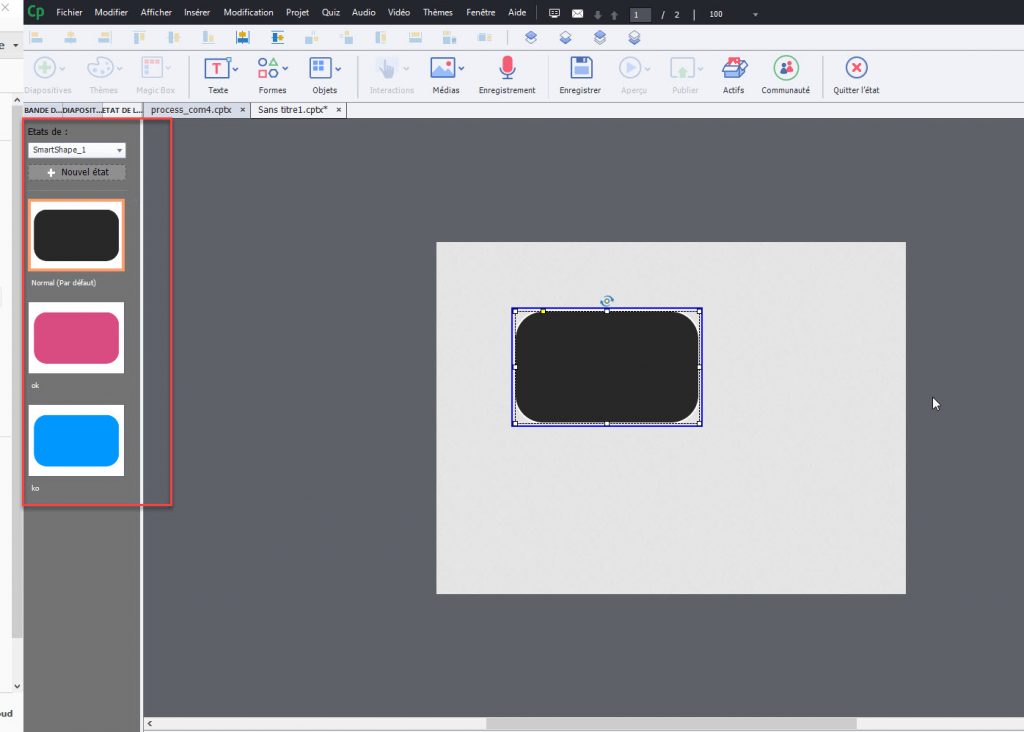
Task: Open the Texte tool
Action: [x=217, y=76]
